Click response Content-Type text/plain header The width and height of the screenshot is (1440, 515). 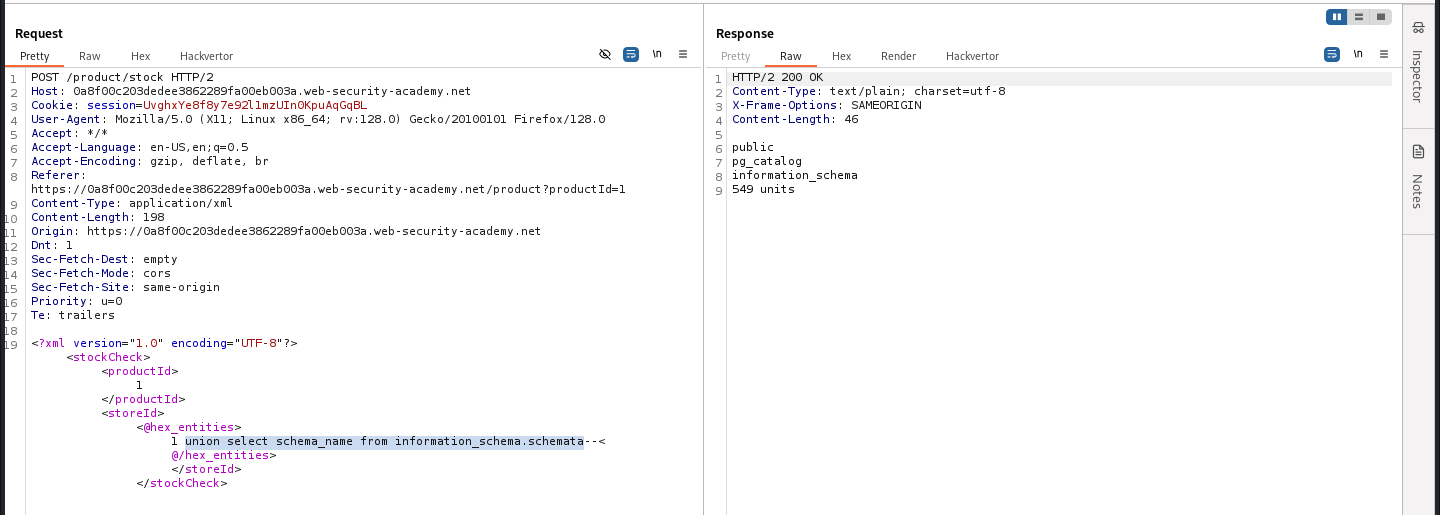pyautogui.click(x=869, y=91)
